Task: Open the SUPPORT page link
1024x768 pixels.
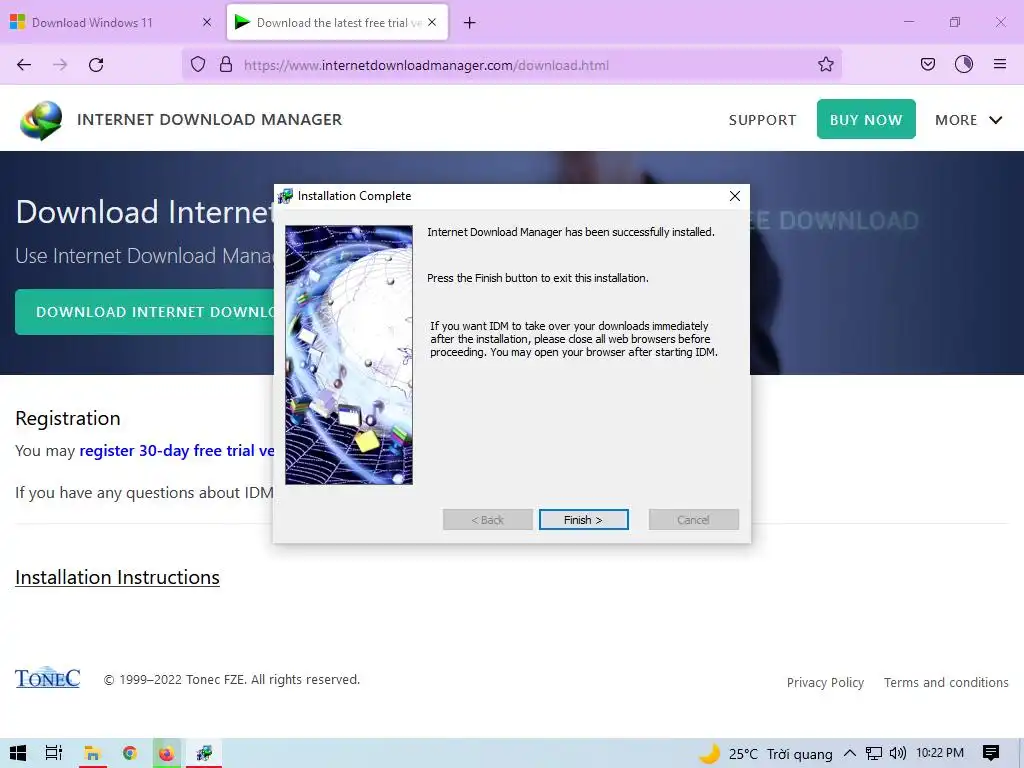Action: 762,120
